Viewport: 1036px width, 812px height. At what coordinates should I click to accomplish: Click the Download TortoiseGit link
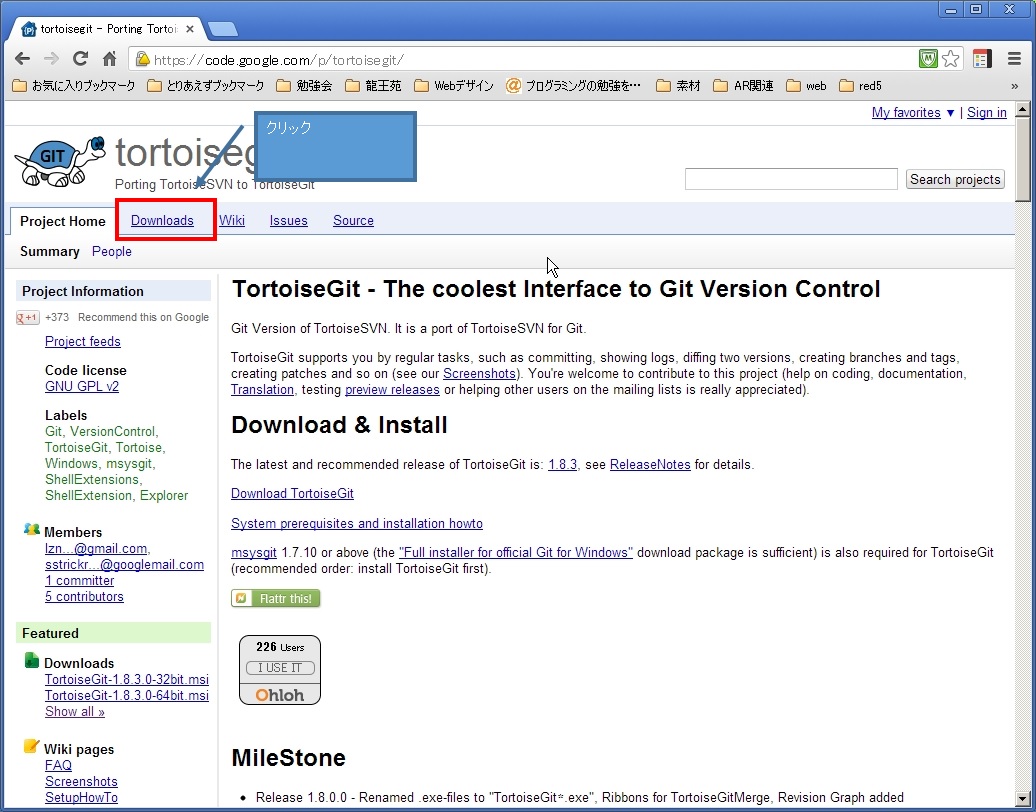(292, 494)
